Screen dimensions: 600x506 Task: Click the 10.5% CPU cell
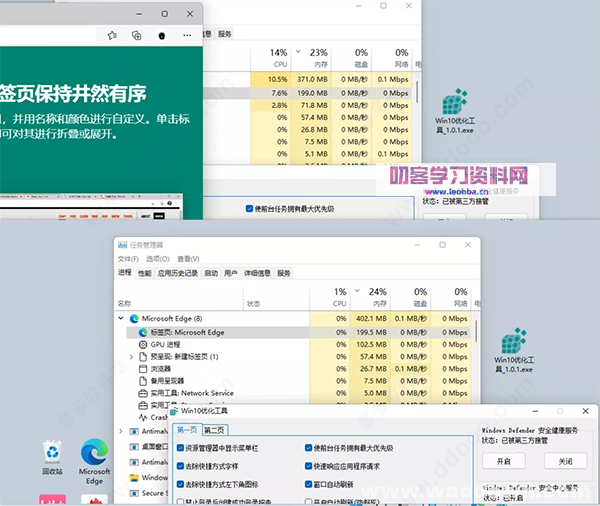click(271, 79)
